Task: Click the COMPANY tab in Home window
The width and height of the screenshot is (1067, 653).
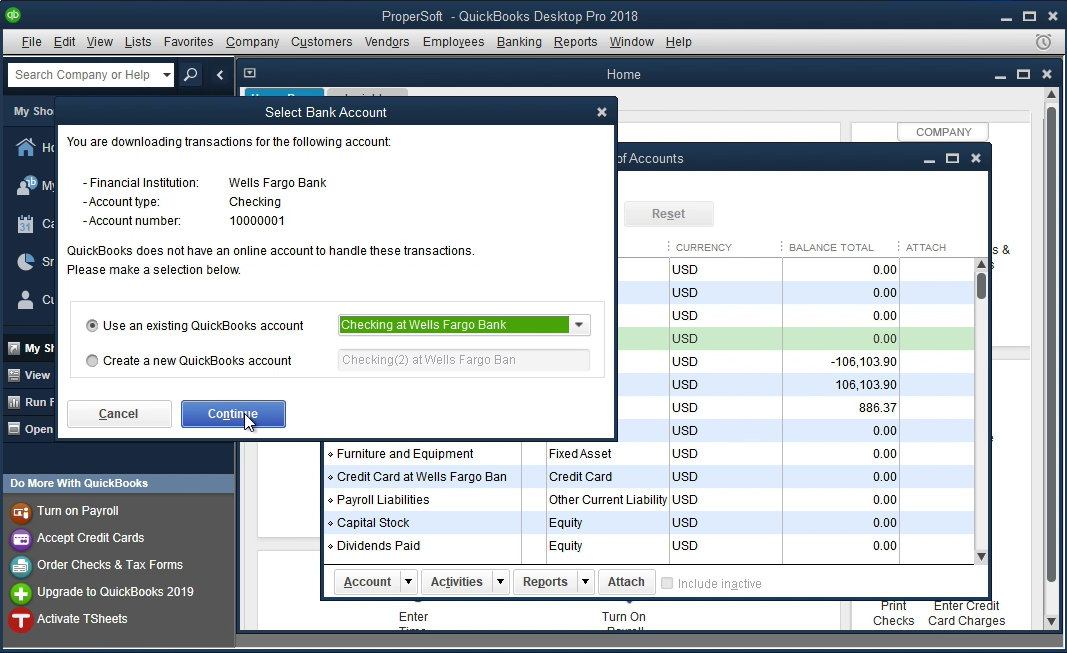Action: [943, 132]
